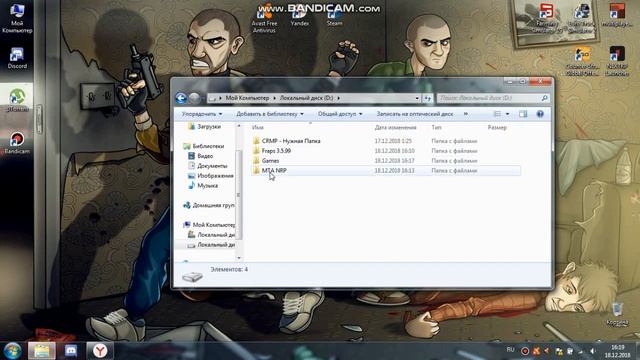Select the MTA NRP folder
Image resolution: width=640 pixels, height=360 pixels.
(x=274, y=170)
